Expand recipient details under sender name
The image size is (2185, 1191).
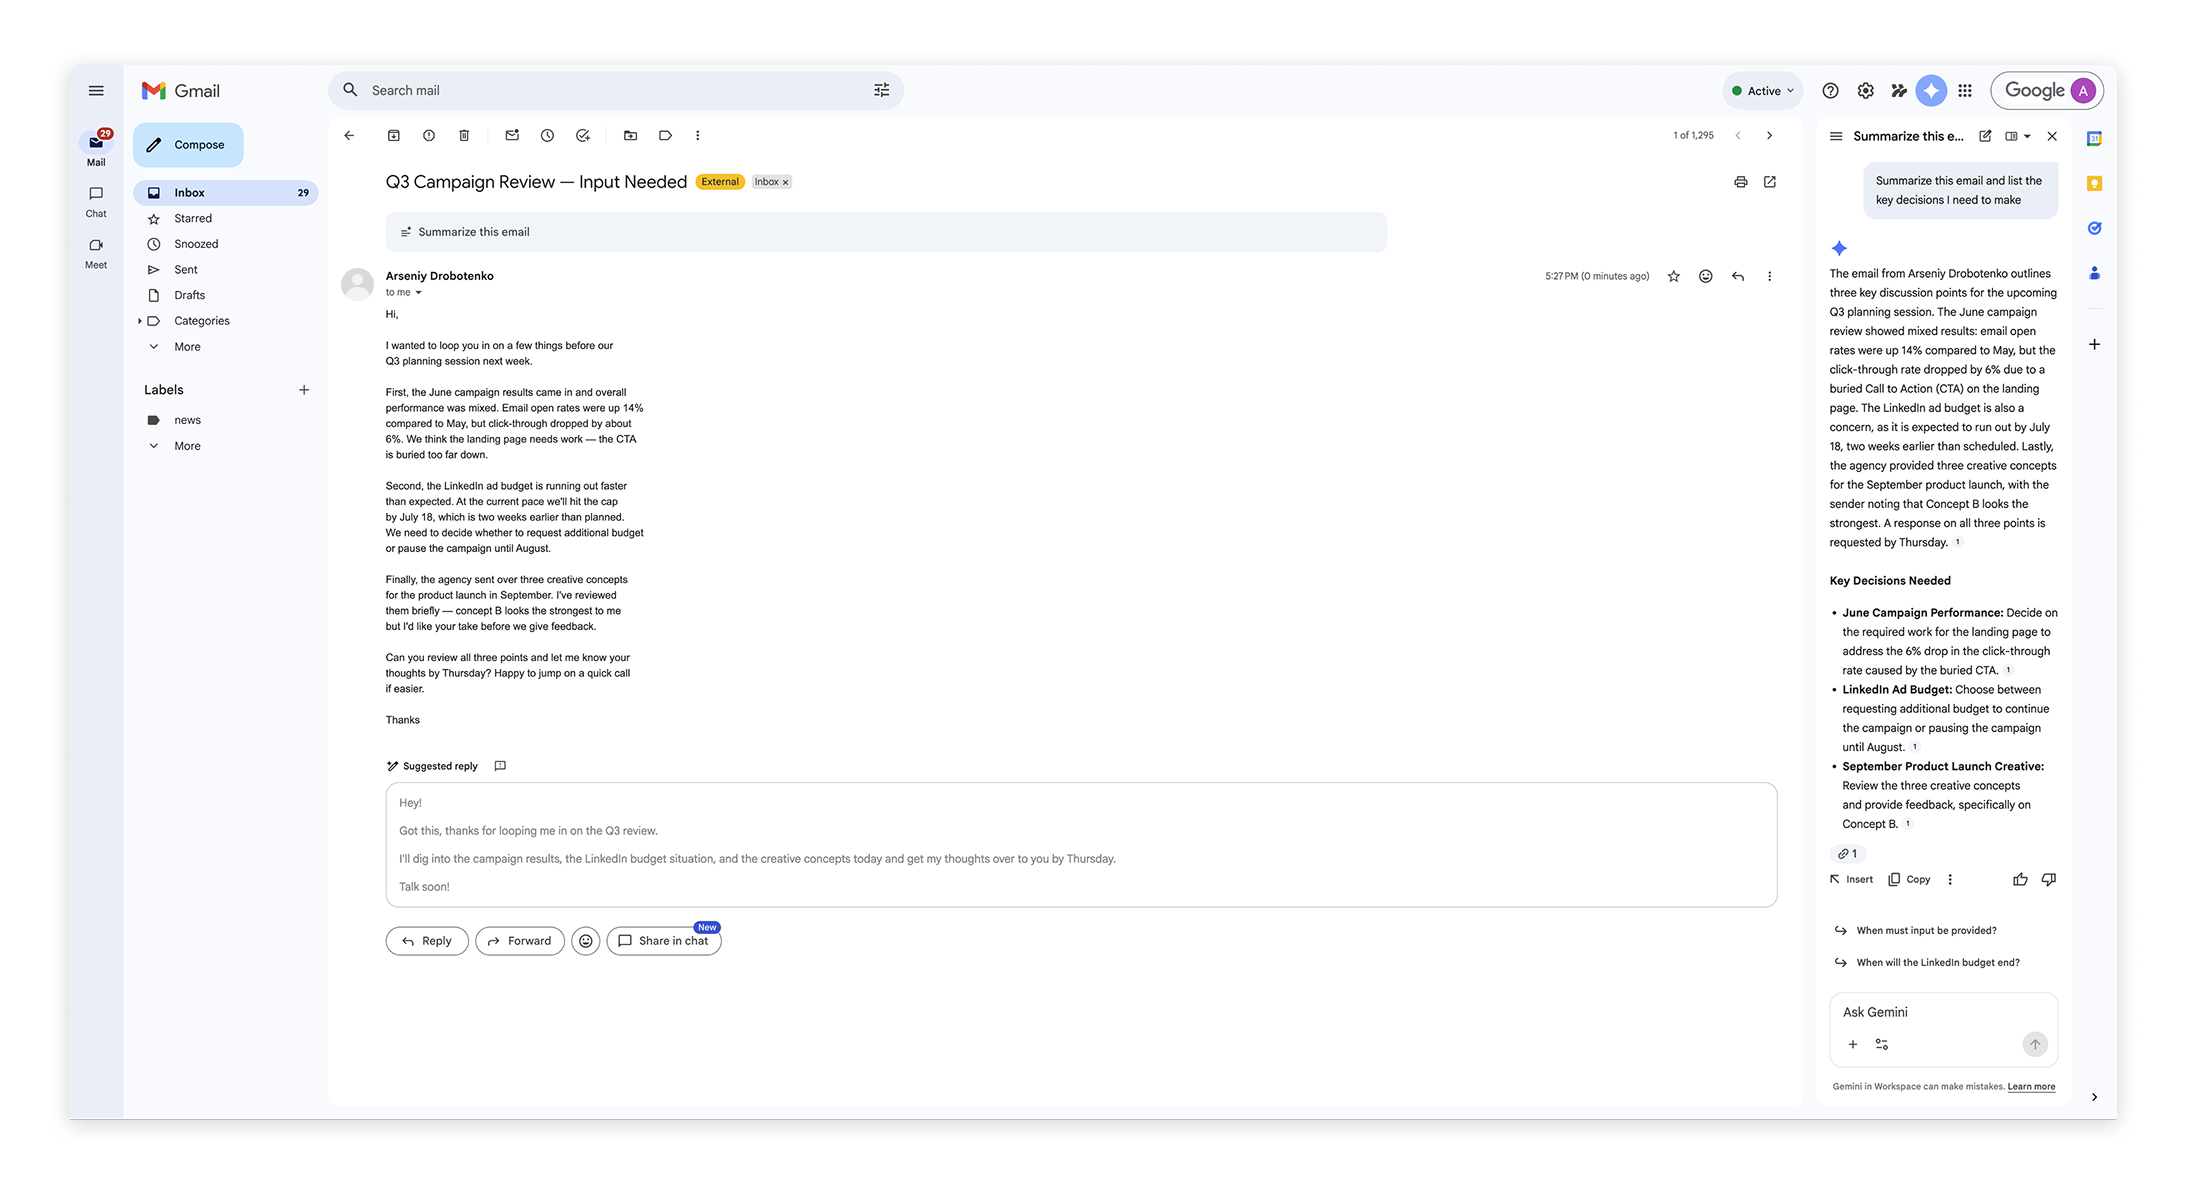pos(419,292)
